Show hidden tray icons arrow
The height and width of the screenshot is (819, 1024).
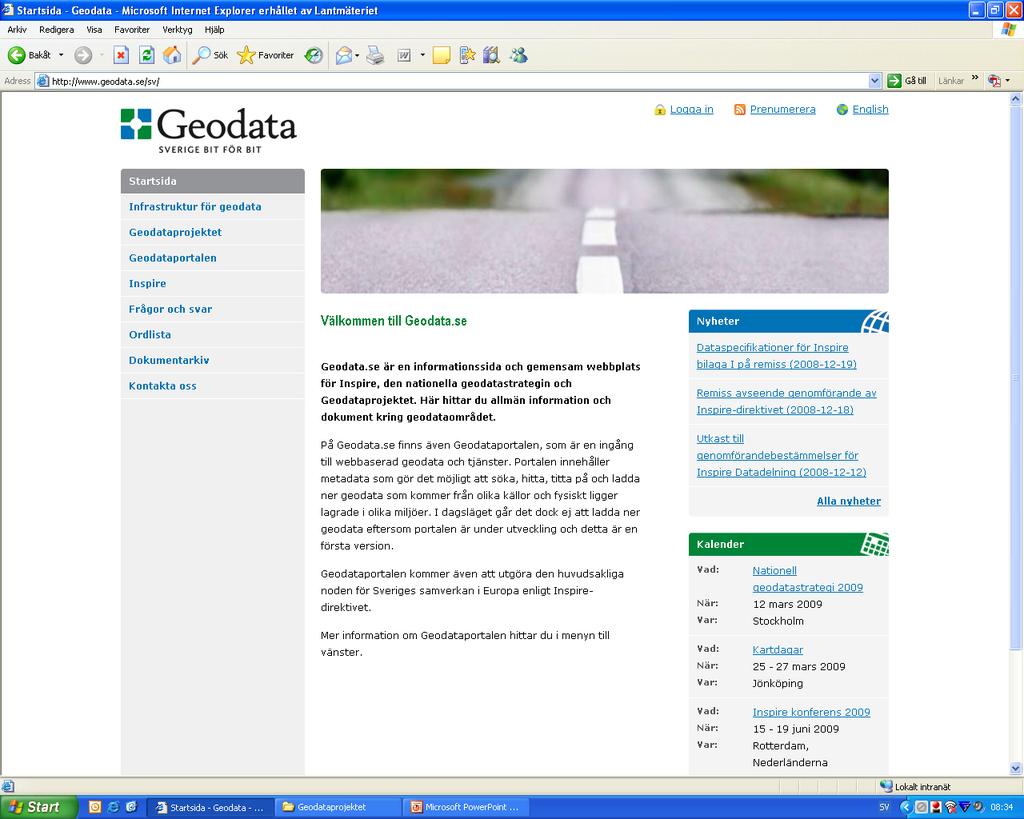point(905,807)
